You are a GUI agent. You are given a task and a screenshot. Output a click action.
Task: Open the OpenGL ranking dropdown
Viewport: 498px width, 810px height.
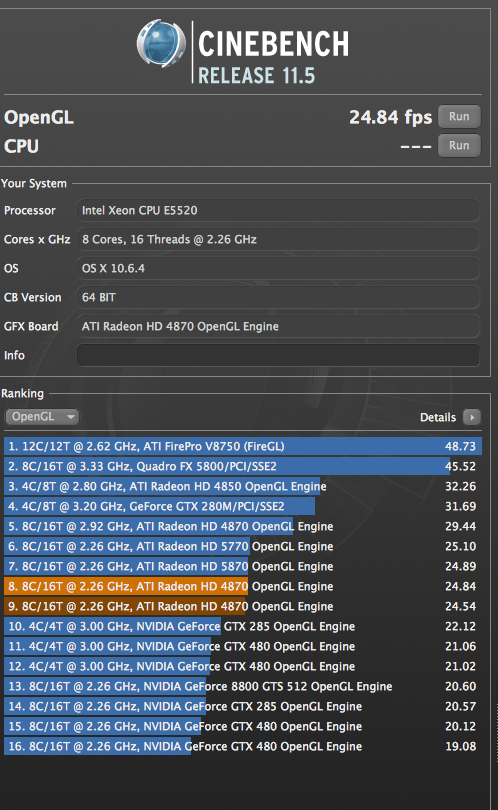coord(42,416)
